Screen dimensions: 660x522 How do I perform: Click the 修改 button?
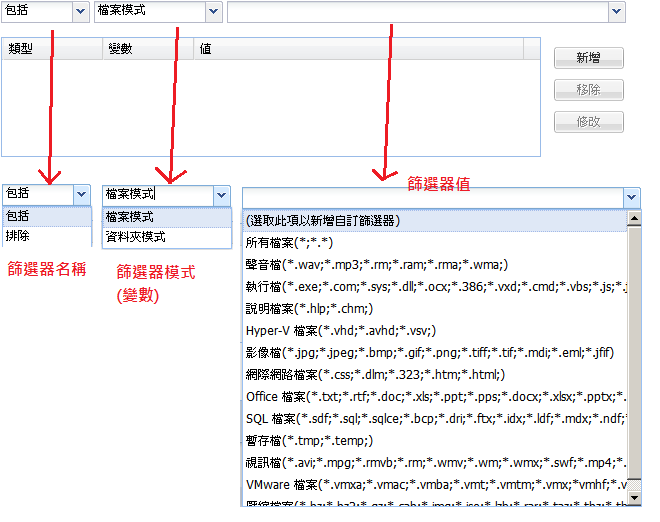click(x=588, y=122)
